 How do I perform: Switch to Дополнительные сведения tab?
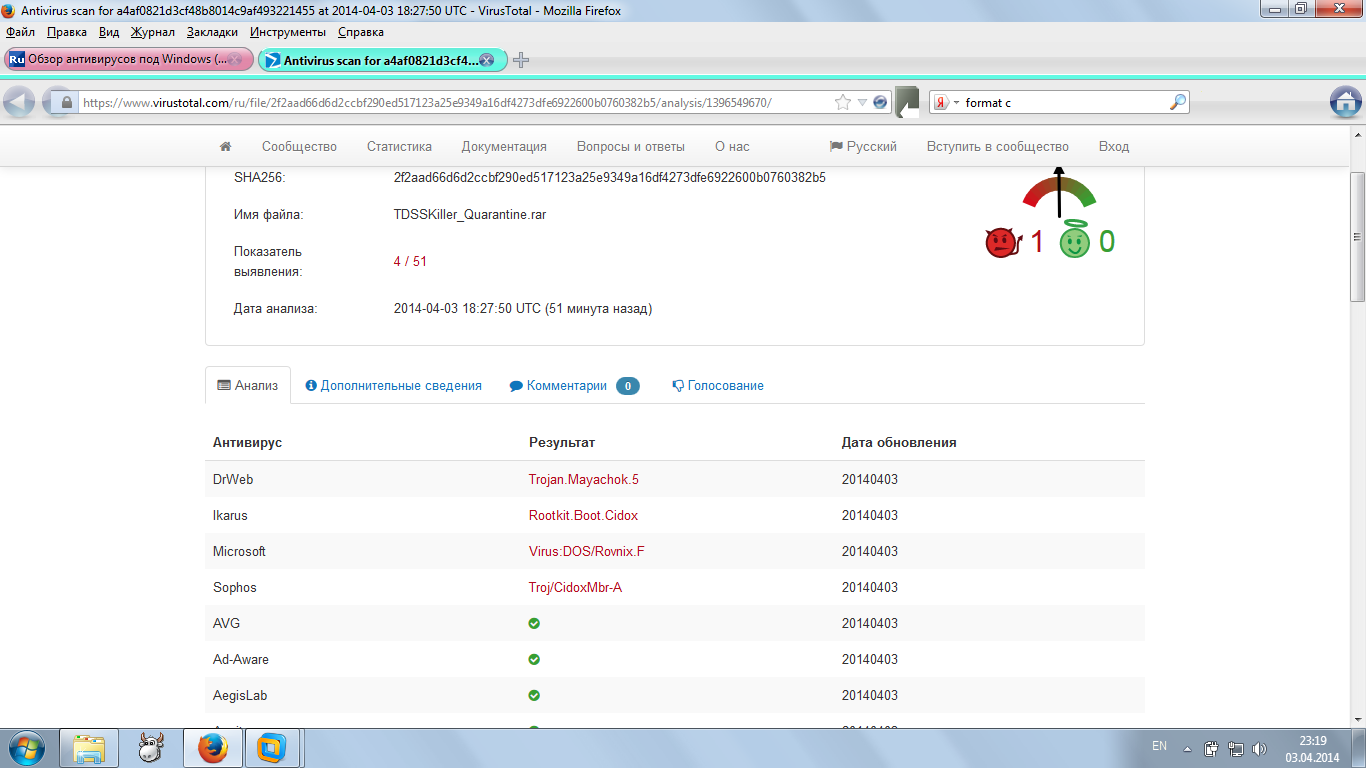click(393, 385)
